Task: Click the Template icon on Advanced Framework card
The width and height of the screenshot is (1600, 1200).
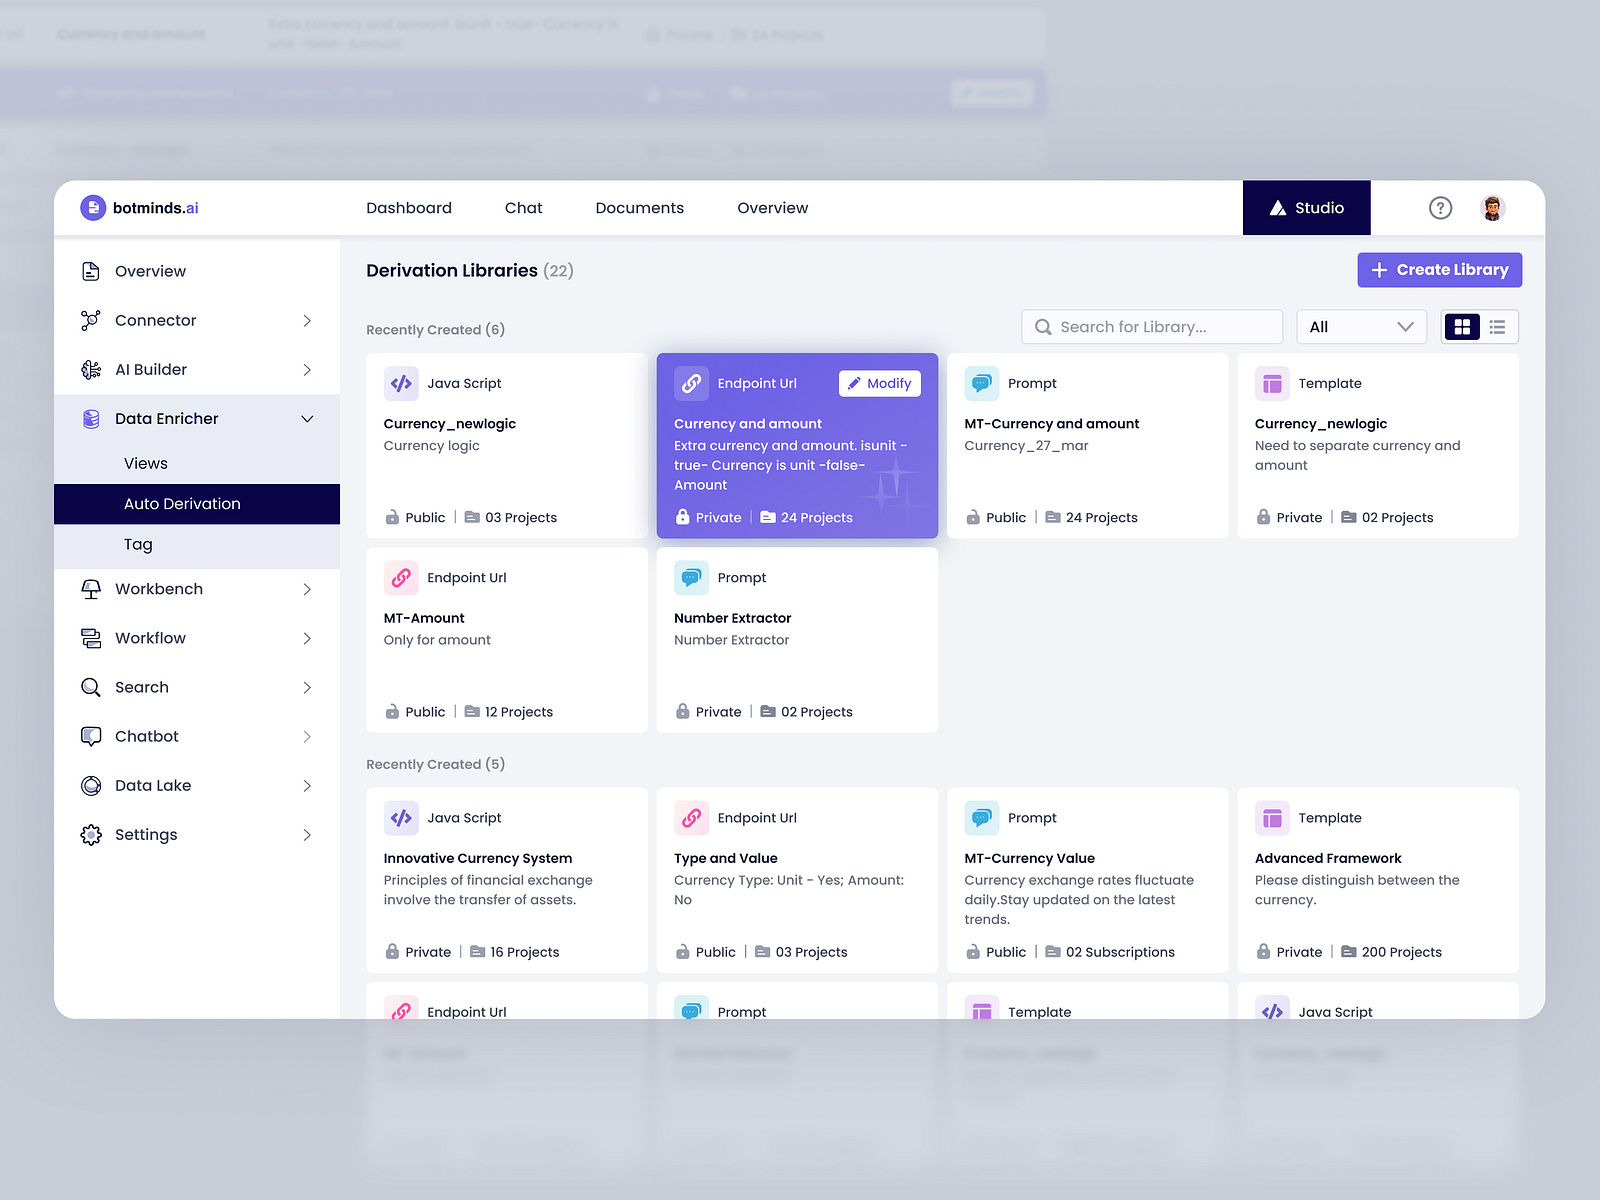Action: (x=1272, y=817)
